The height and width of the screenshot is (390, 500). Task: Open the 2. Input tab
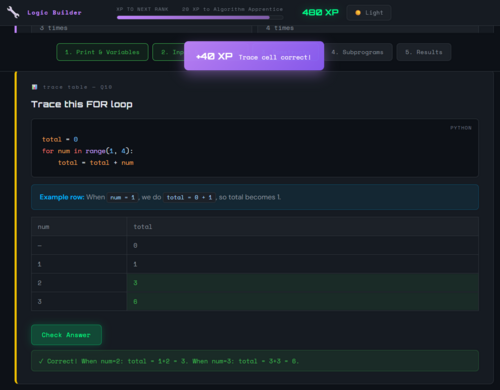coord(169,52)
